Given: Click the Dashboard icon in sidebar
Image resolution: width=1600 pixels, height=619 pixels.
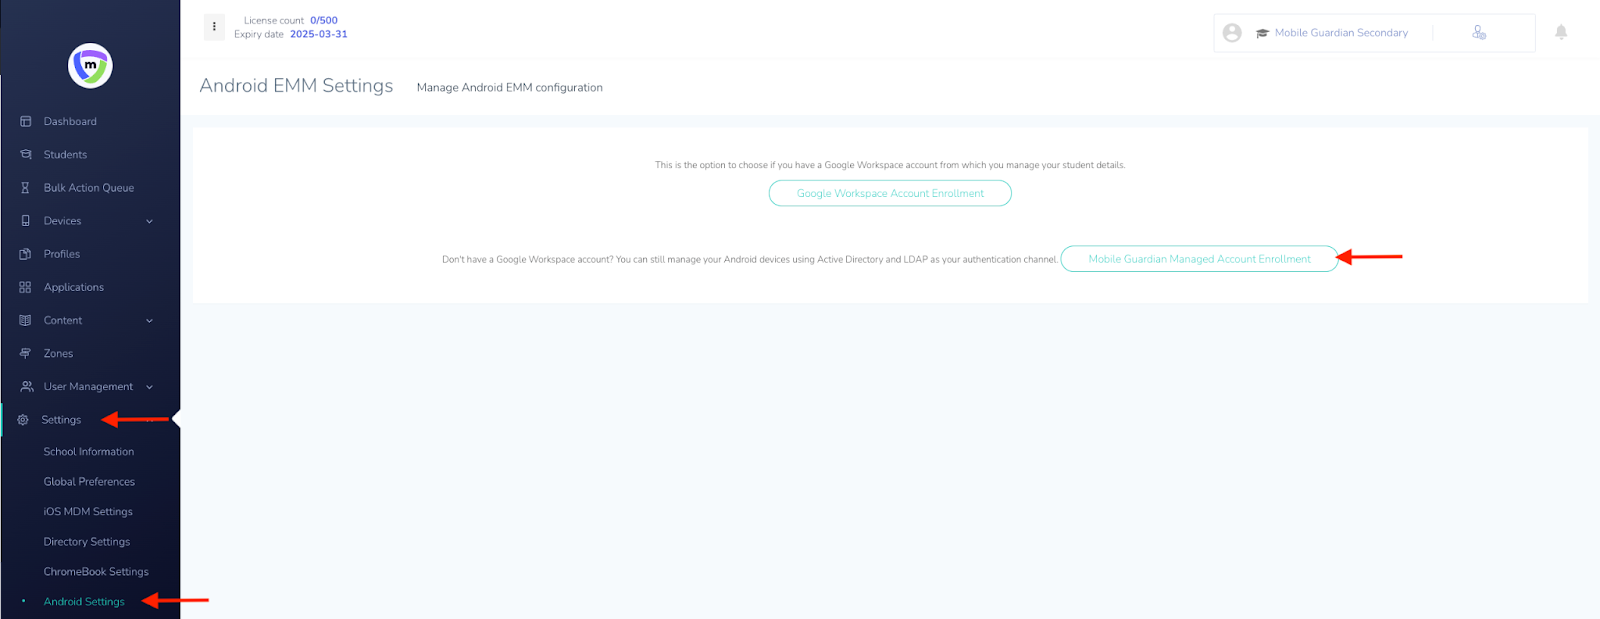Looking at the screenshot, I should (26, 122).
